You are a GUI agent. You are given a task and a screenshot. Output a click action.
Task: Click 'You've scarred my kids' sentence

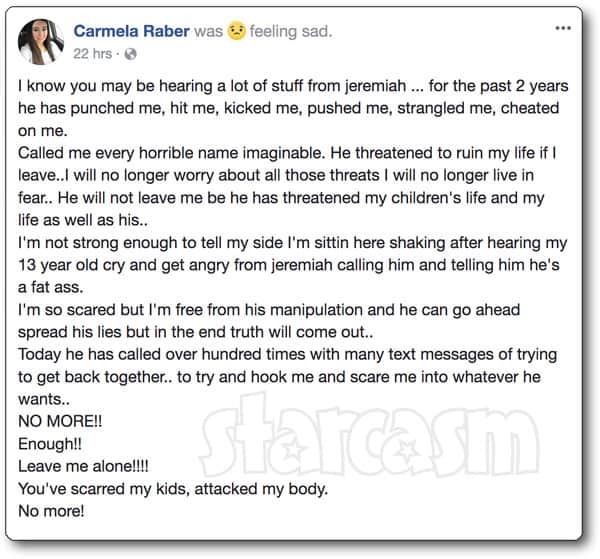click(173, 489)
